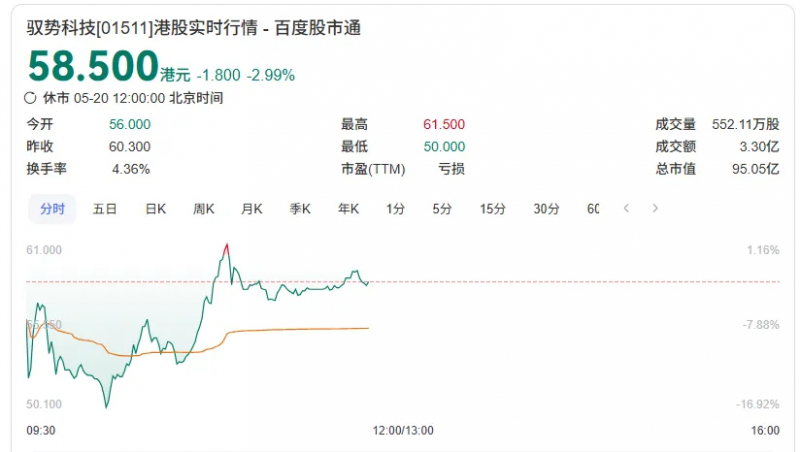The image size is (800, 452).
Task: Click the current price 58.500
Action: [93, 66]
